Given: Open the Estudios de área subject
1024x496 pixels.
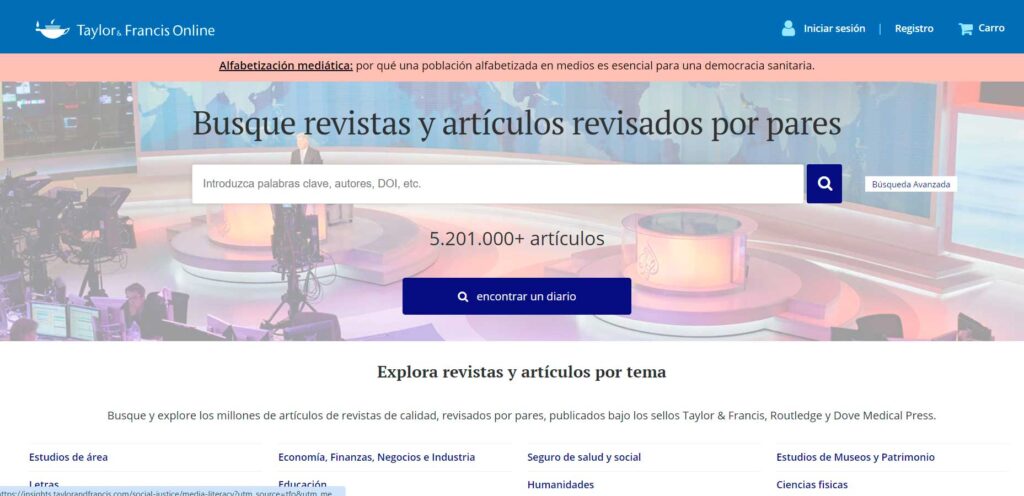Looking at the screenshot, I should pyautogui.click(x=68, y=457).
